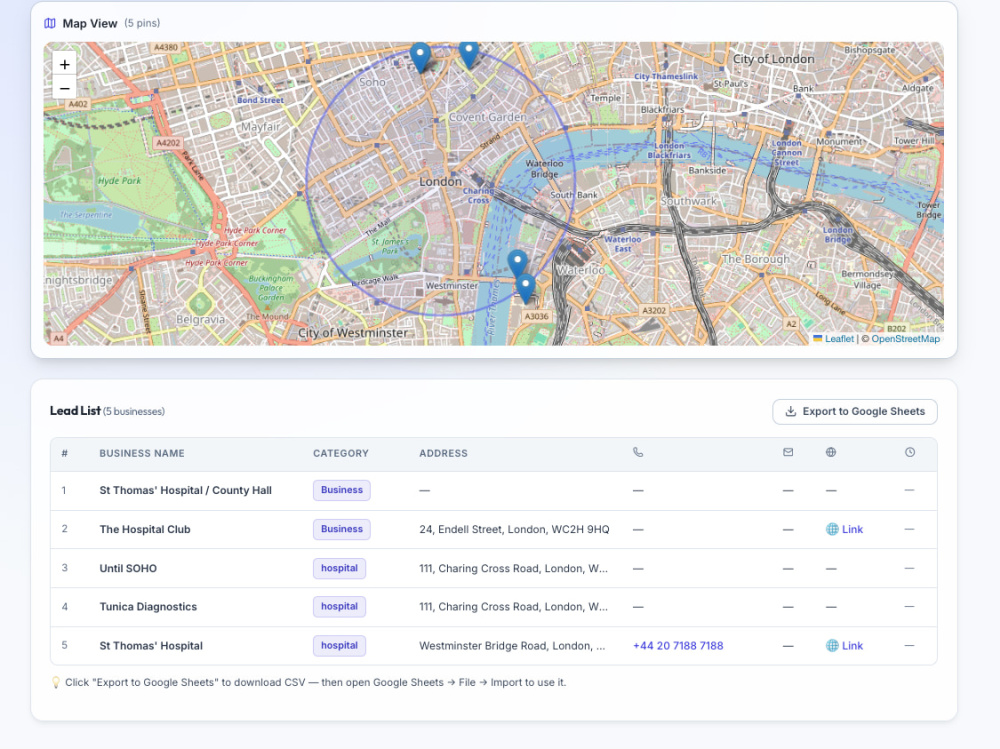The height and width of the screenshot is (749, 1000).
Task: Call St Thomas' Hospital phone number +44 20 7188 7188
Action: point(678,646)
